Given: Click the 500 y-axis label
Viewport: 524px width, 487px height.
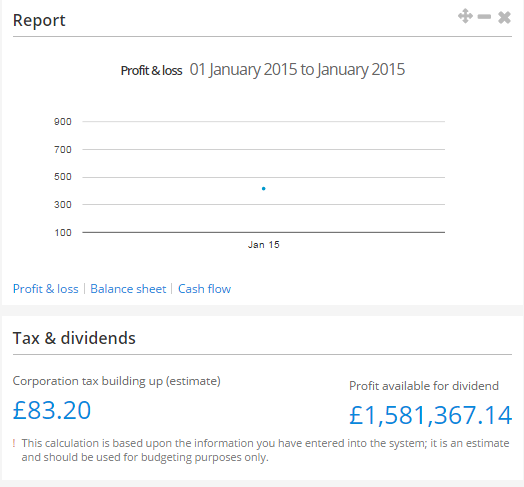Looking at the screenshot, I should coord(63,177).
